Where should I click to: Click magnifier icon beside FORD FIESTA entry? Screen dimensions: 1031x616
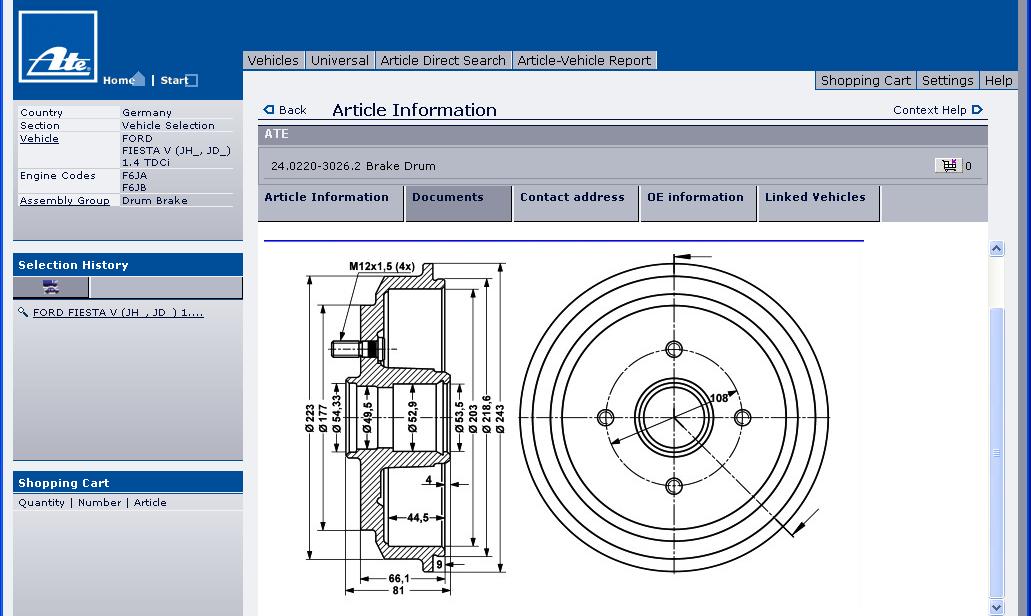[x=24, y=313]
